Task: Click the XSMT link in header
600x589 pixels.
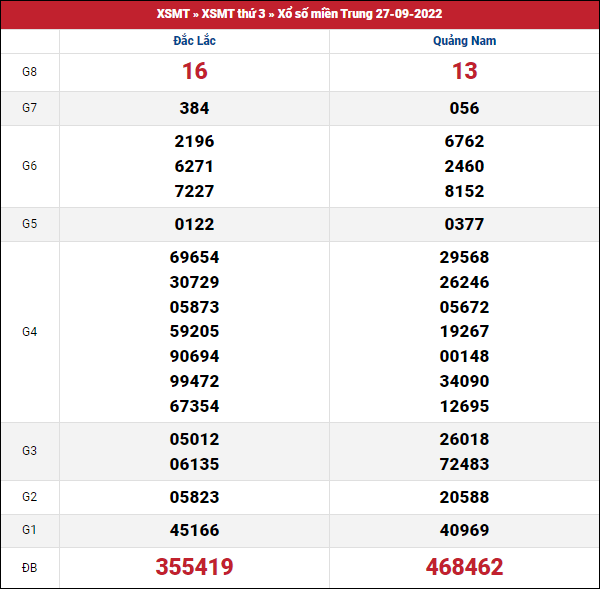Action: coord(172,14)
